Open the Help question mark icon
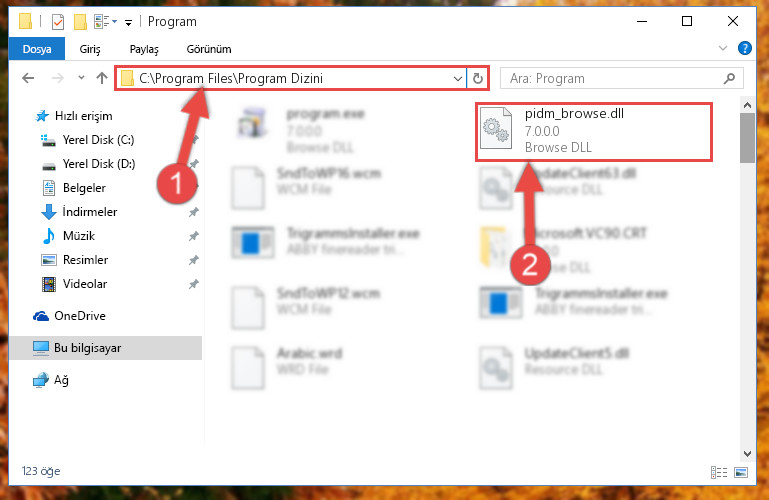769x500 pixels. click(x=744, y=49)
